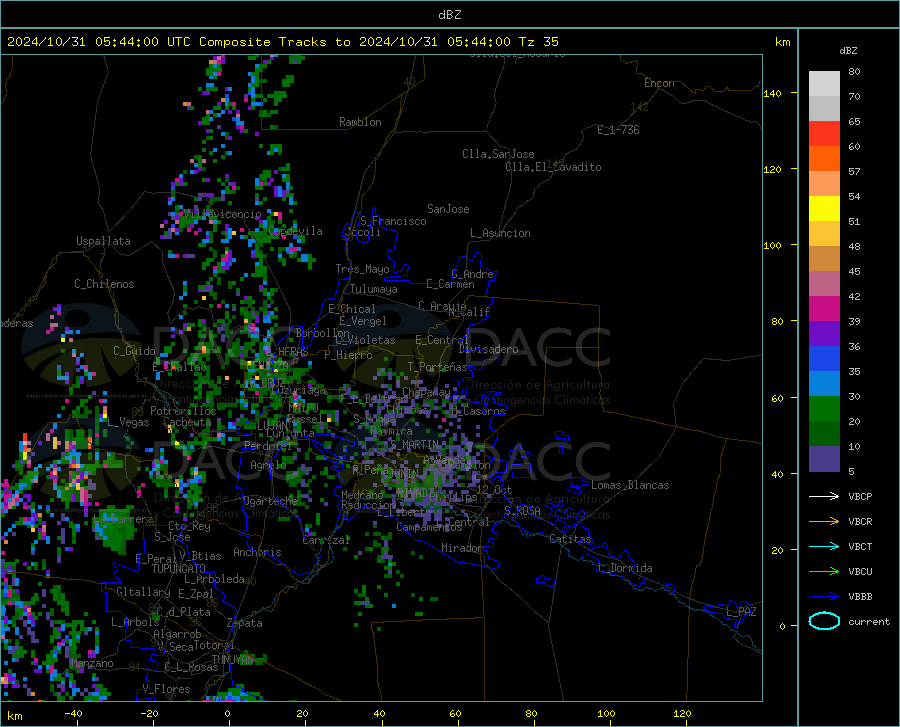Click the Divisadero place label
The width and height of the screenshot is (900, 727).
[488, 349]
